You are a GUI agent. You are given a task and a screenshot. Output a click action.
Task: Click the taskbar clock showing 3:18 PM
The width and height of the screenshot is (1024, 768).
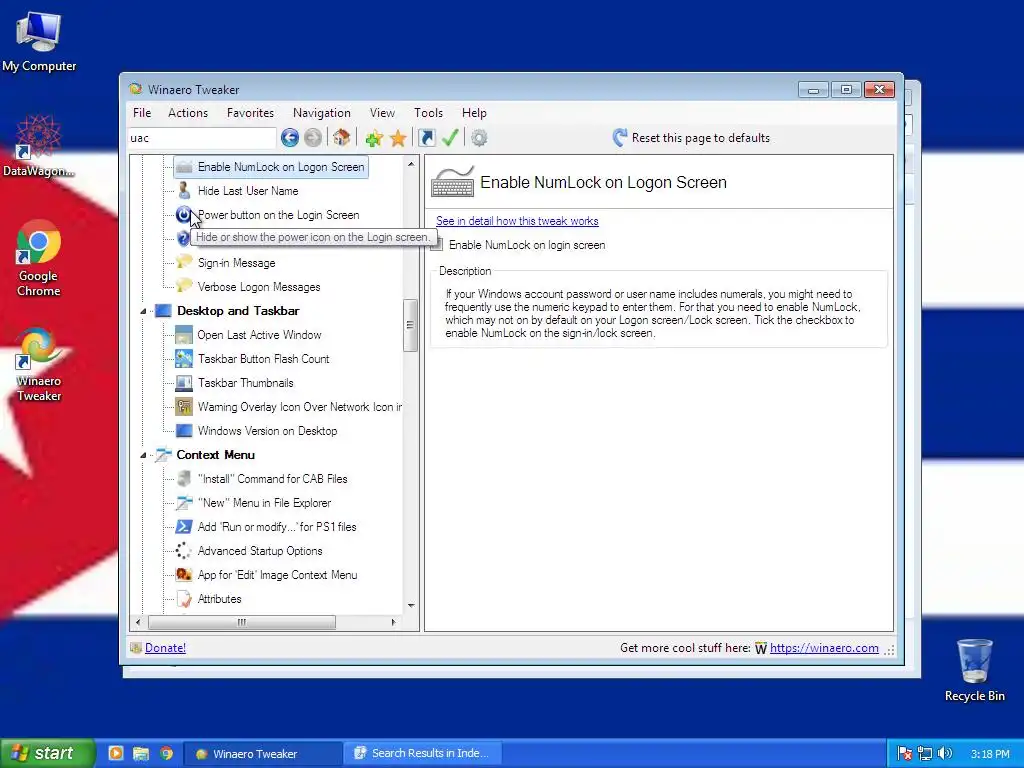(990, 754)
